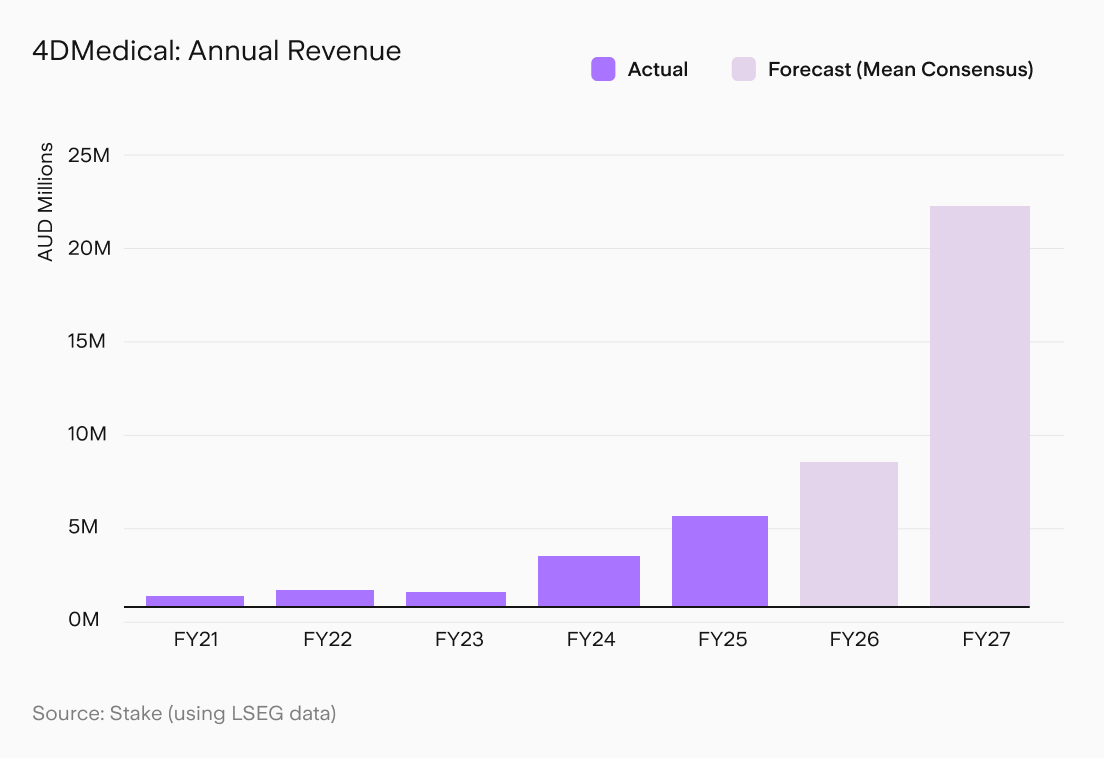1104x758 pixels.
Task: Click the "25M" axis label
Action: click(x=89, y=155)
